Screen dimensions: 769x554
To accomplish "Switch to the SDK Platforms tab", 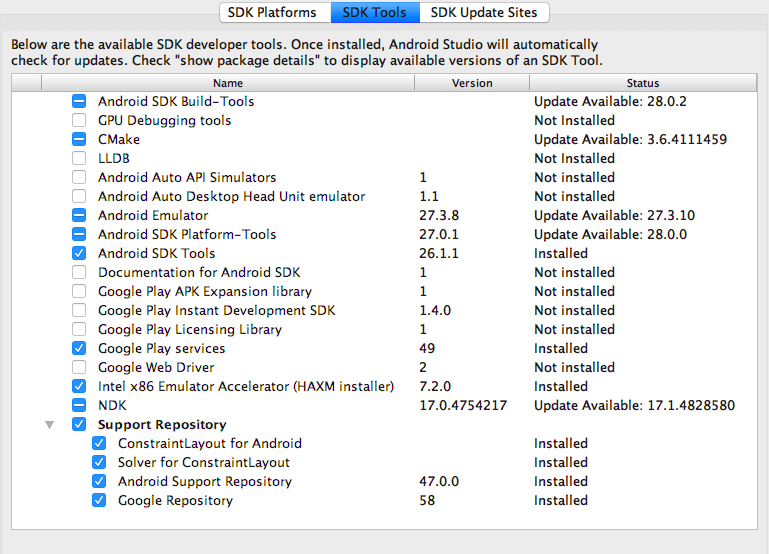I will pos(275,12).
